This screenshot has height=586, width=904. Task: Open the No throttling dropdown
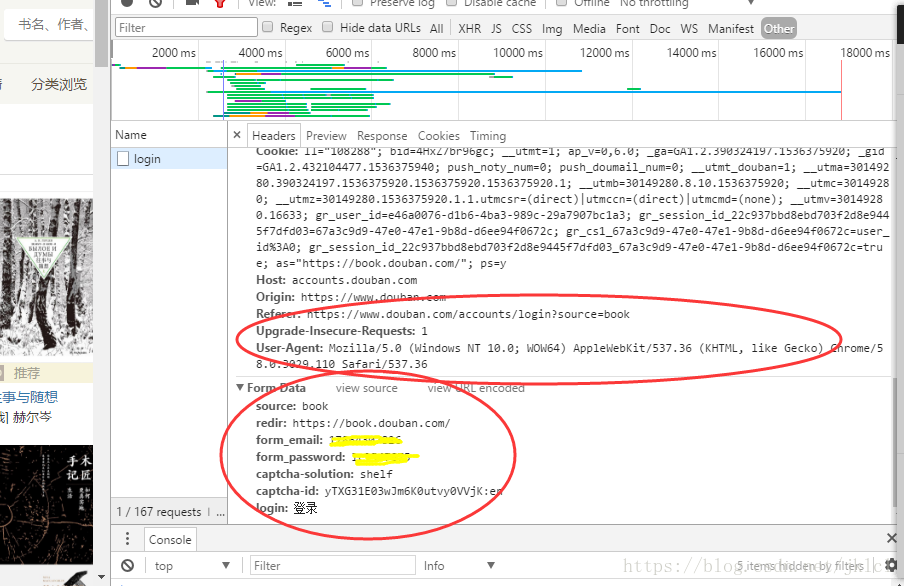[x=686, y=3]
